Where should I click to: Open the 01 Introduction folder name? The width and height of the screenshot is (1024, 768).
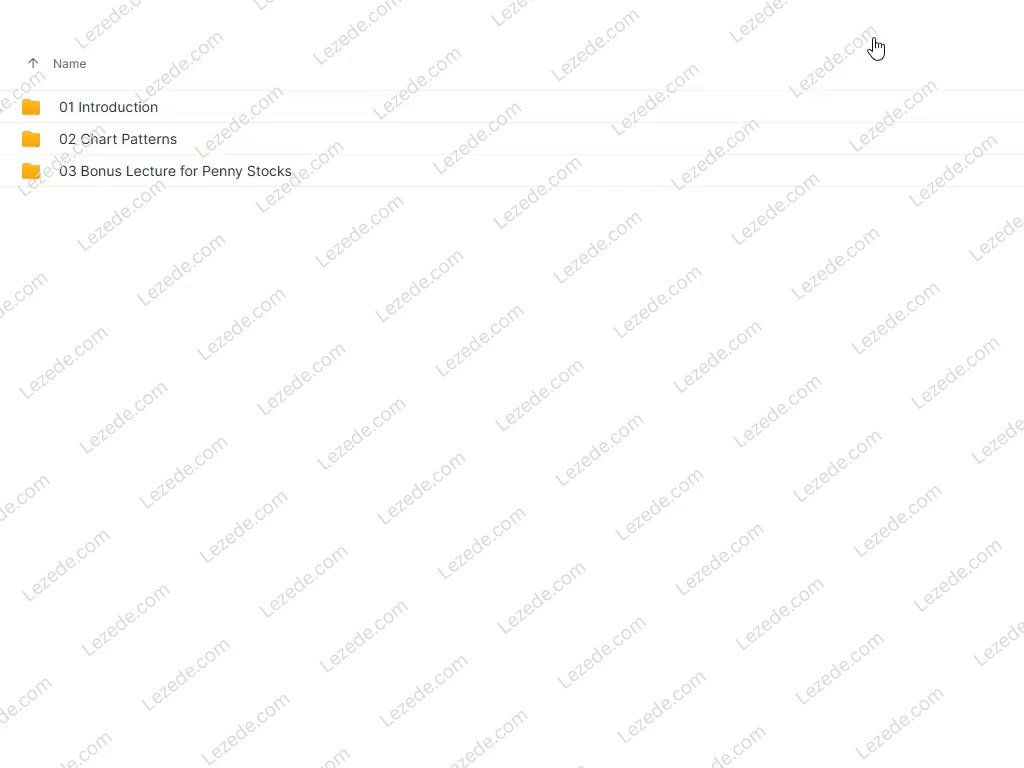click(x=108, y=107)
